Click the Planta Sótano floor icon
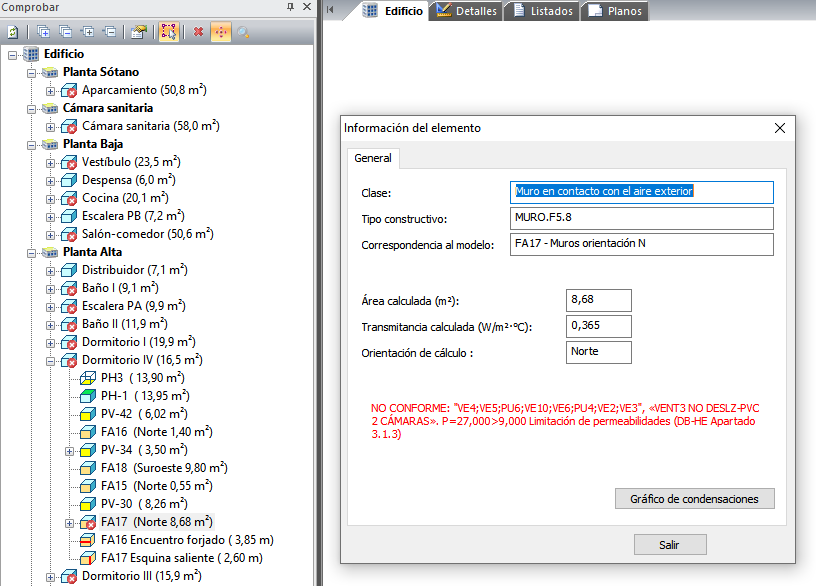This screenshot has height=586, width=816. [50, 72]
